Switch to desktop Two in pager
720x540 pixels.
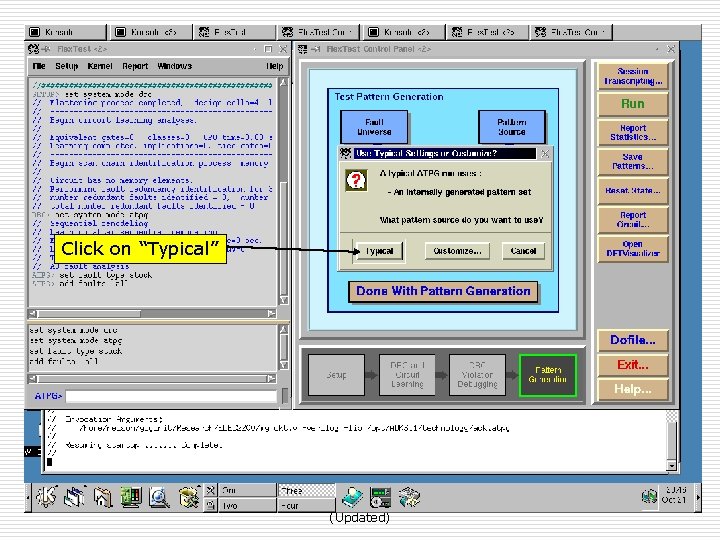pyautogui.click(x=247, y=505)
